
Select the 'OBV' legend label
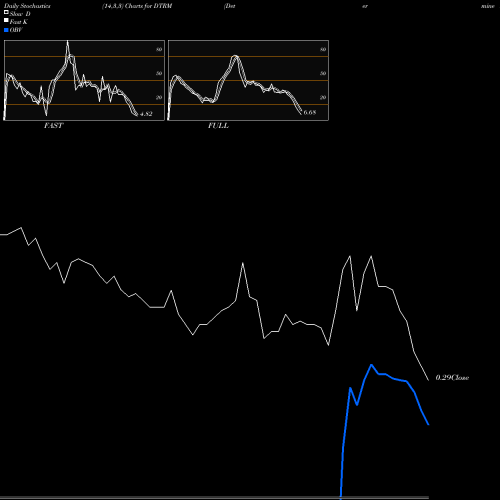click(16, 30)
